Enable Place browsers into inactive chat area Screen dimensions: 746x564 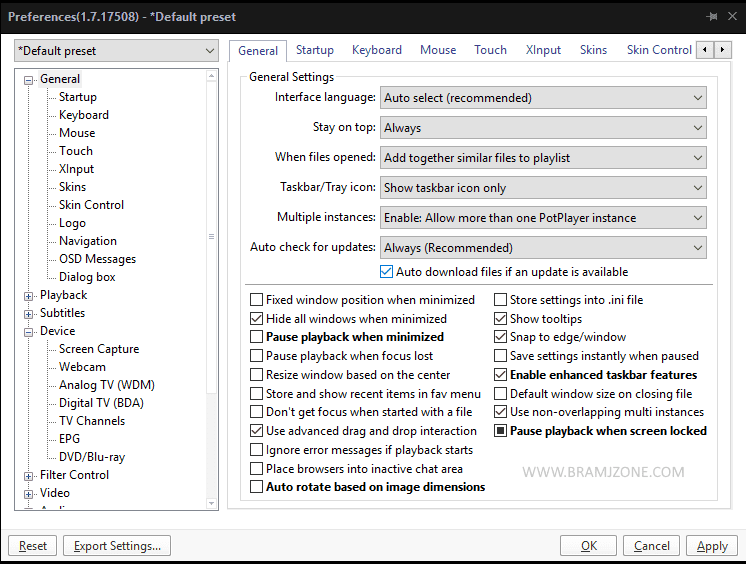click(256, 469)
